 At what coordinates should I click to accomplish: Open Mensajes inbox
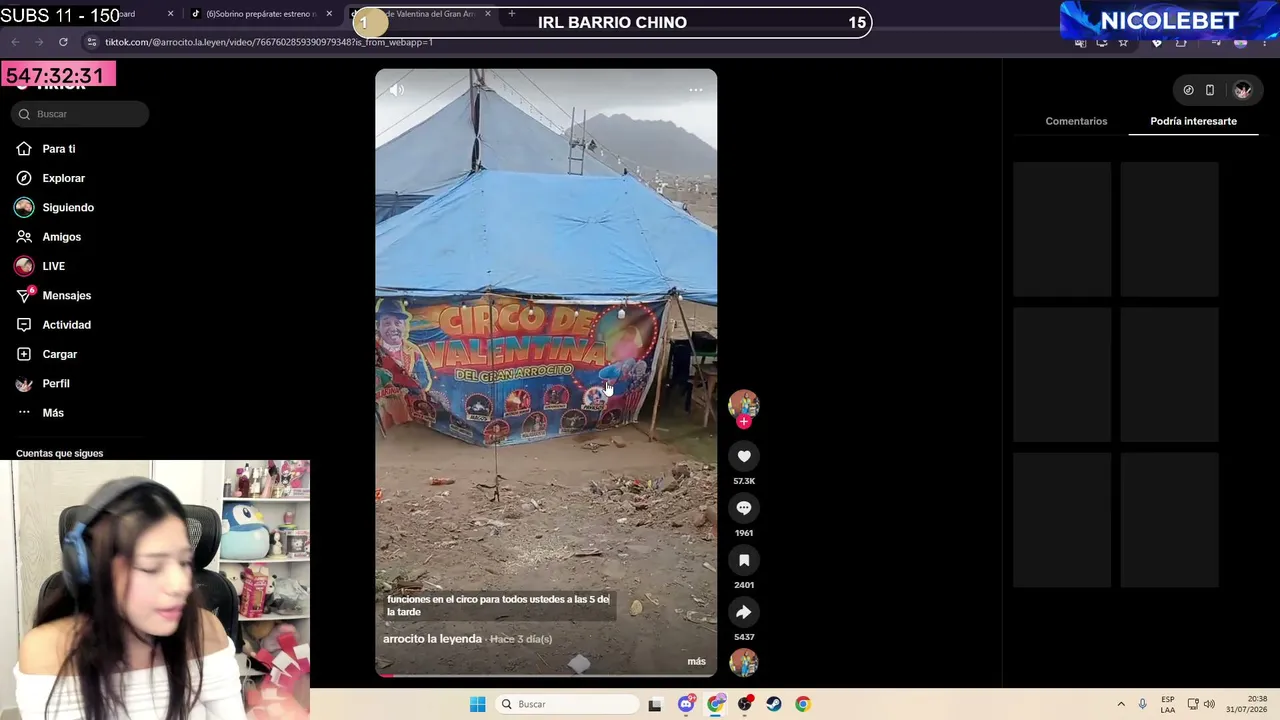point(54,296)
